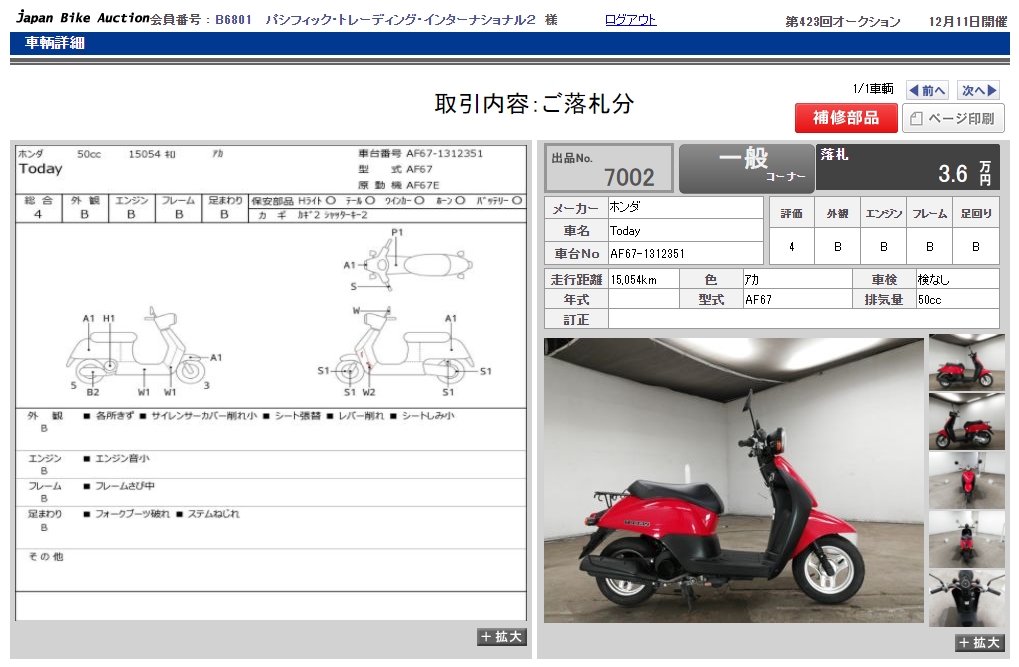Click the 会員番号 B6801 member number
The image size is (1019, 667).
(201, 20)
